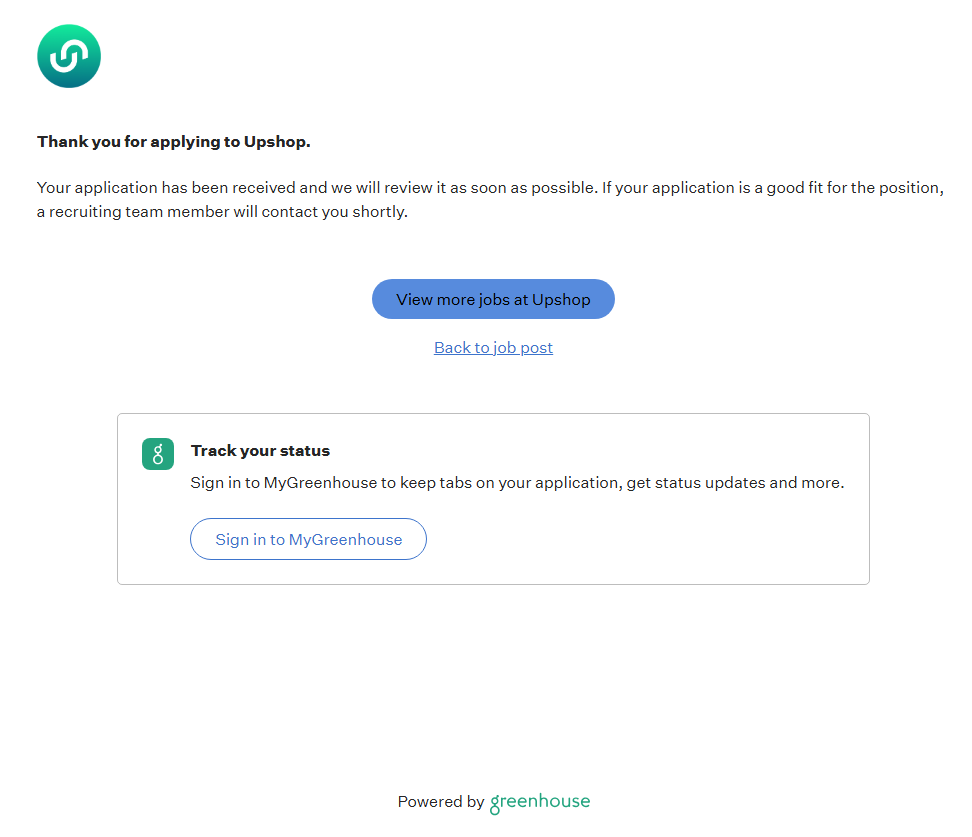Click the Upshop logo icon

click(x=69, y=56)
